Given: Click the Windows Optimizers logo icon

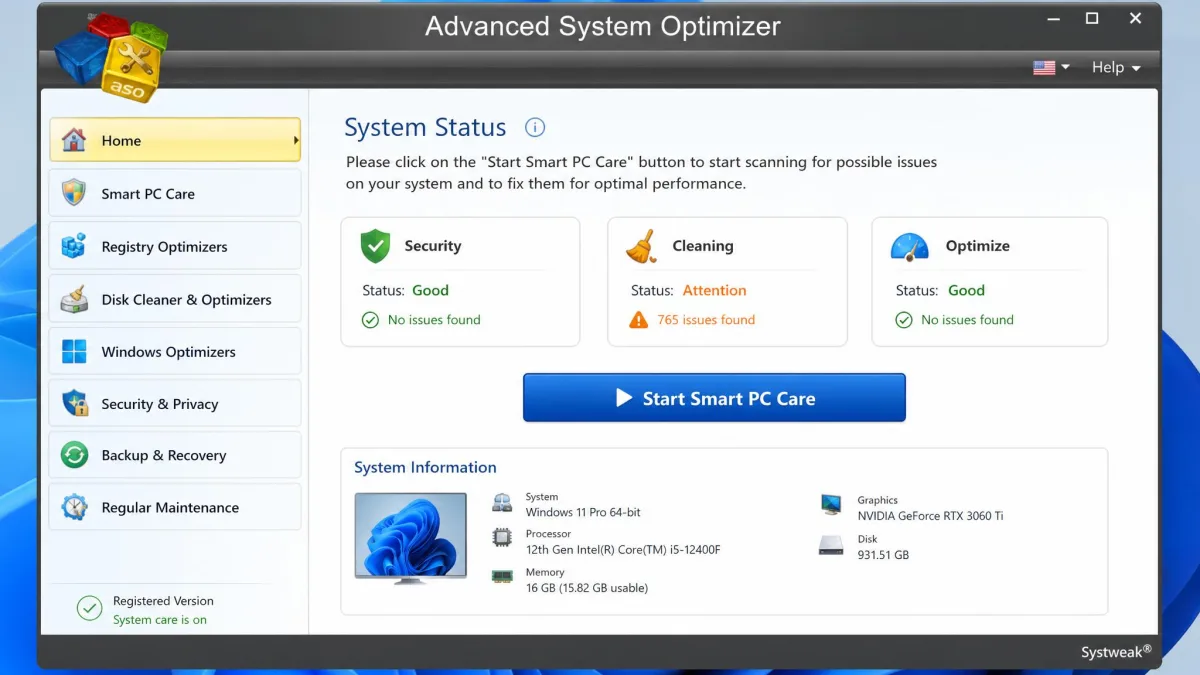Looking at the screenshot, I should coord(74,352).
